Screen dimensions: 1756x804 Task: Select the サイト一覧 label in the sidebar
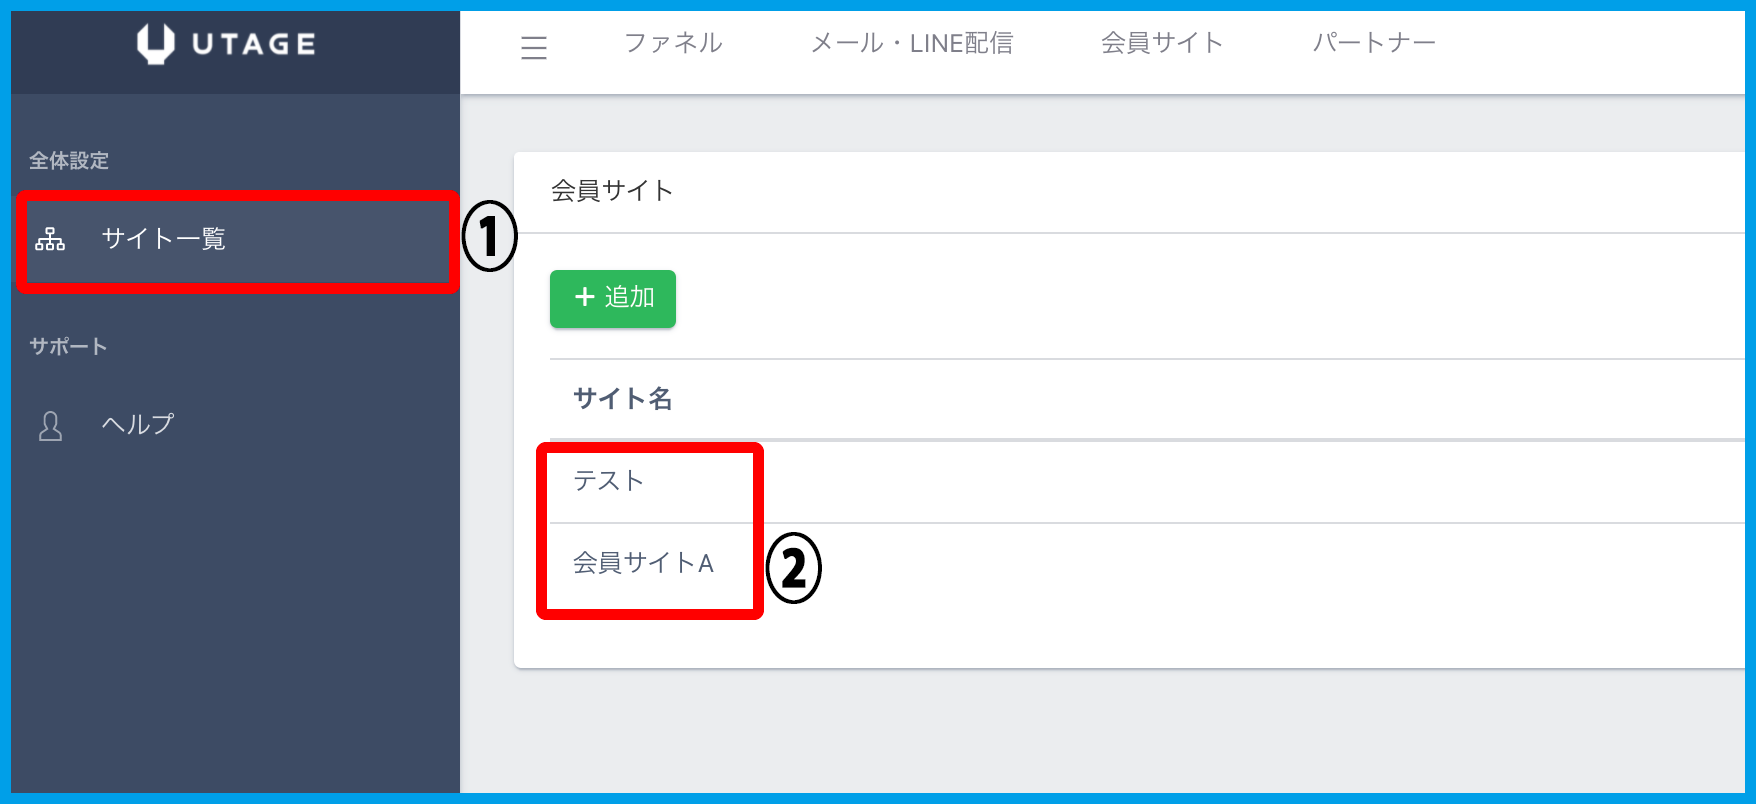click(x=164, y=239)
